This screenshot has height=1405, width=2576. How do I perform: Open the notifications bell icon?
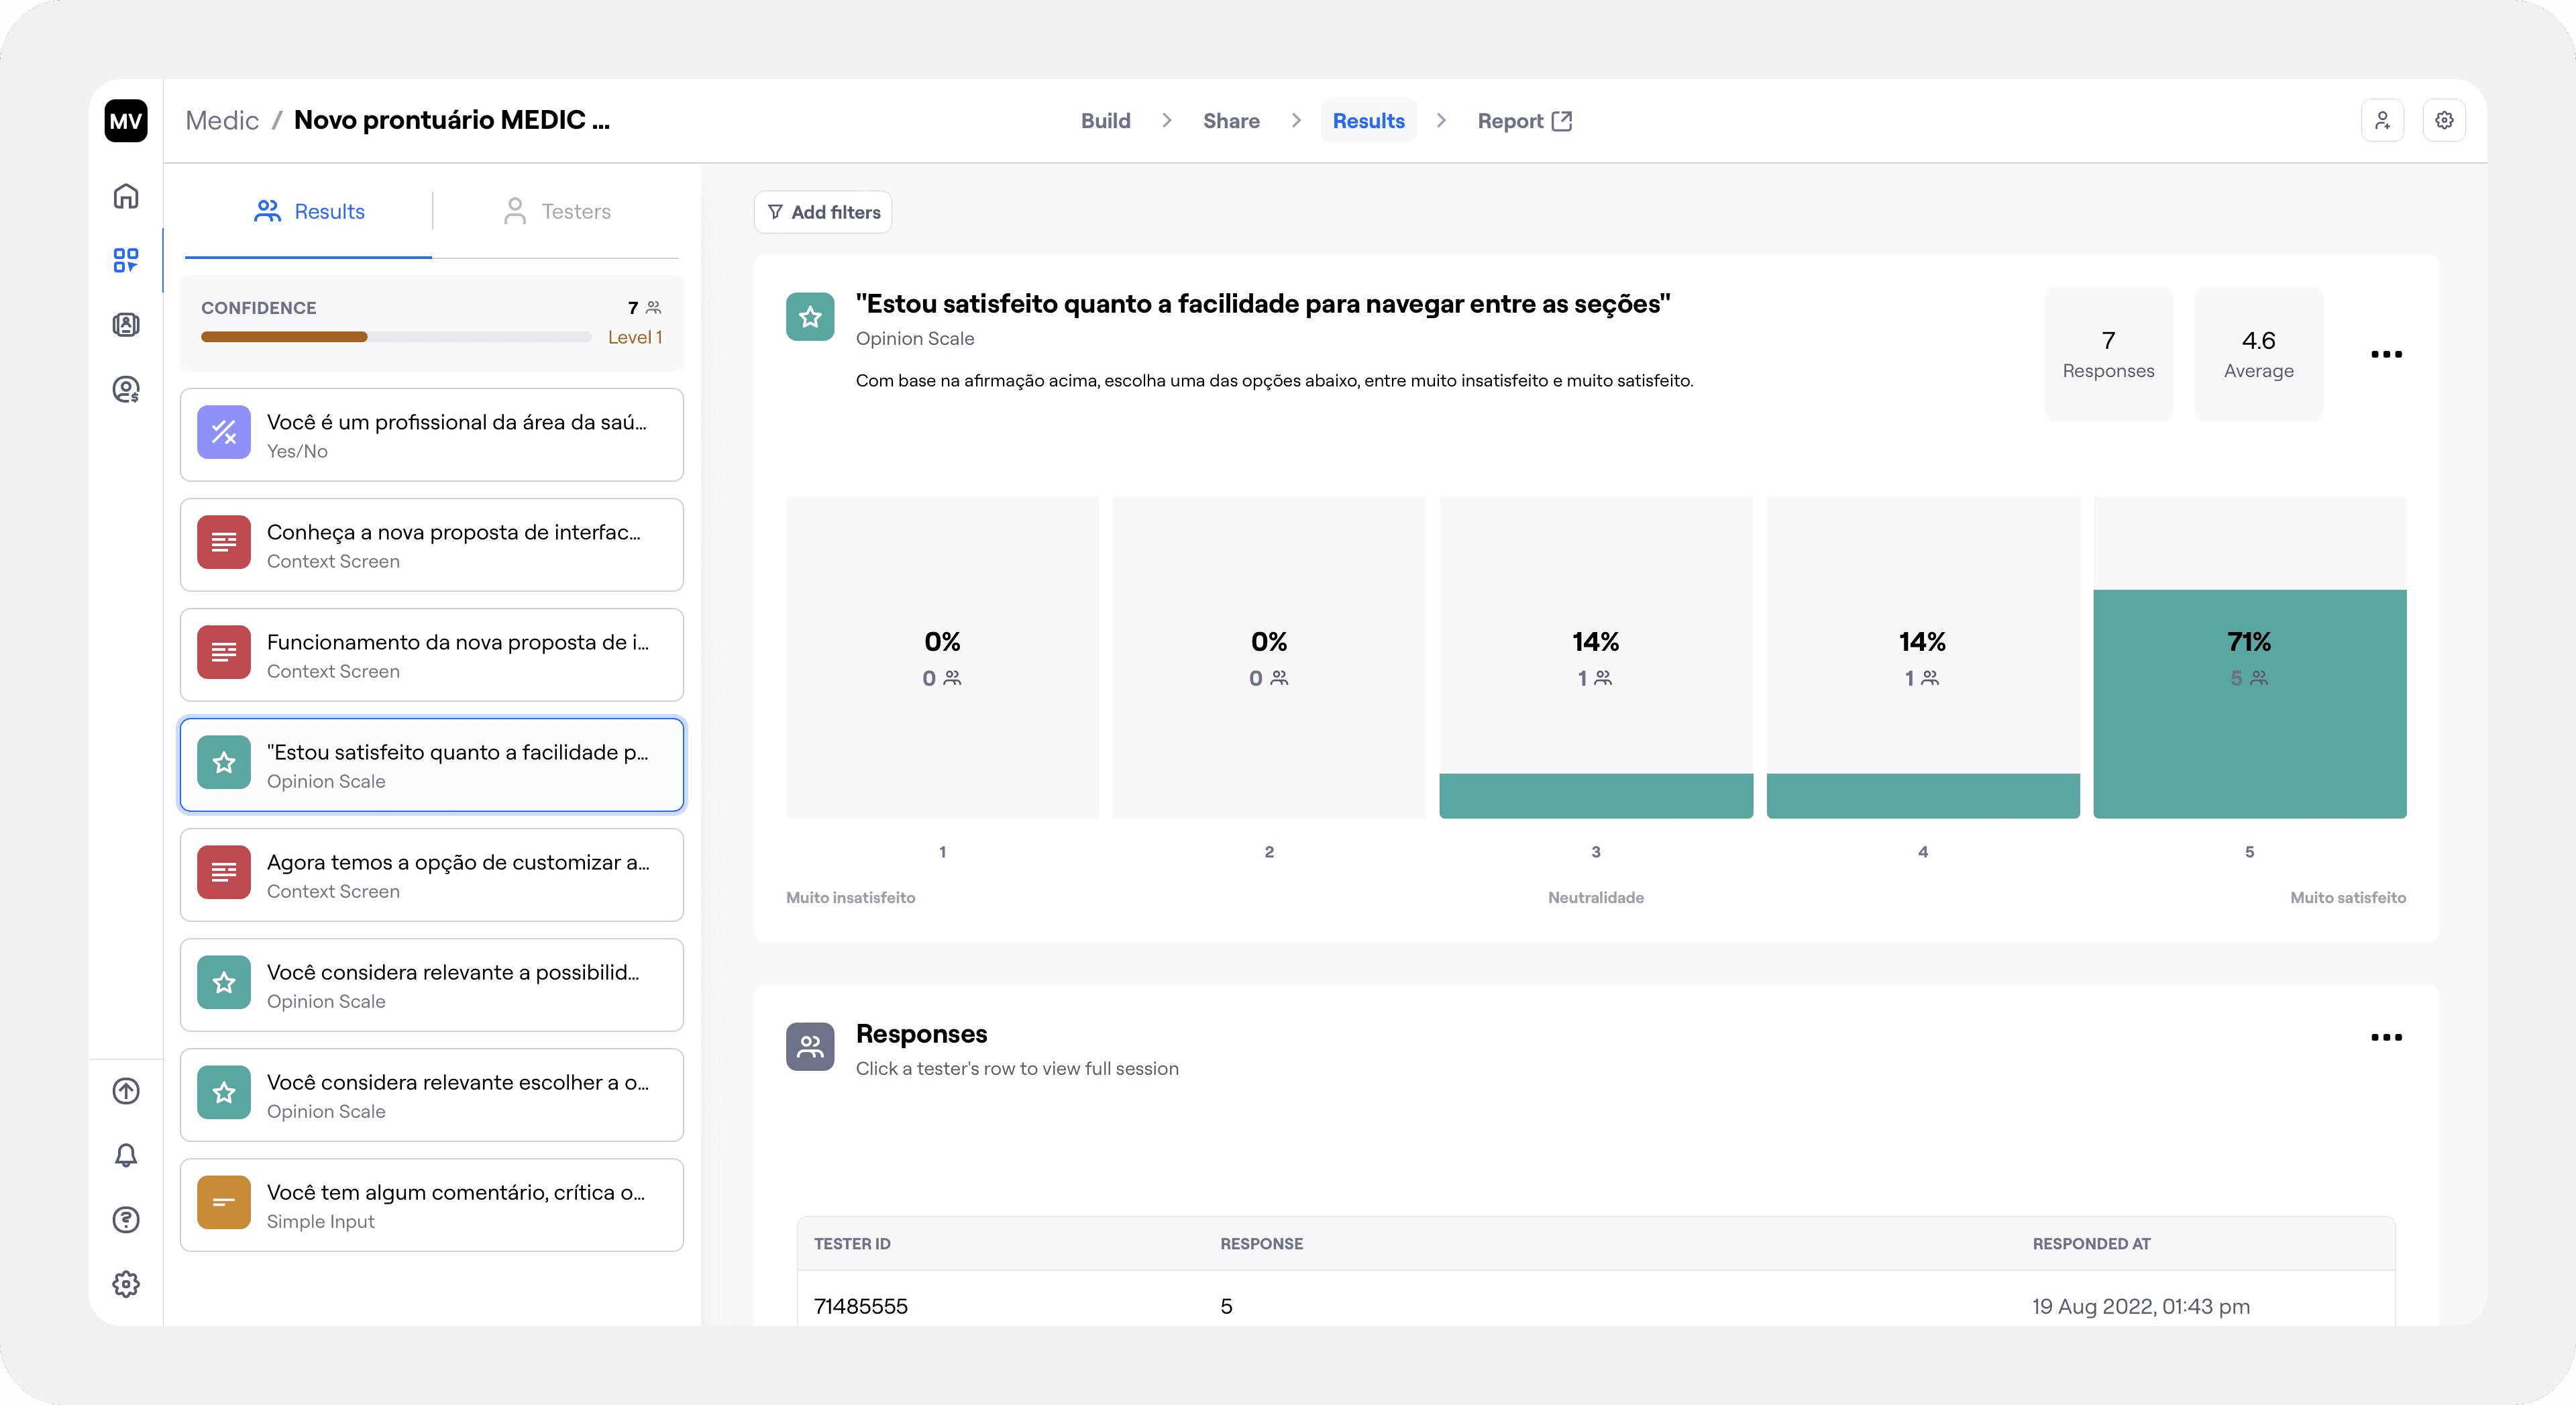[x=126, y=1155]
